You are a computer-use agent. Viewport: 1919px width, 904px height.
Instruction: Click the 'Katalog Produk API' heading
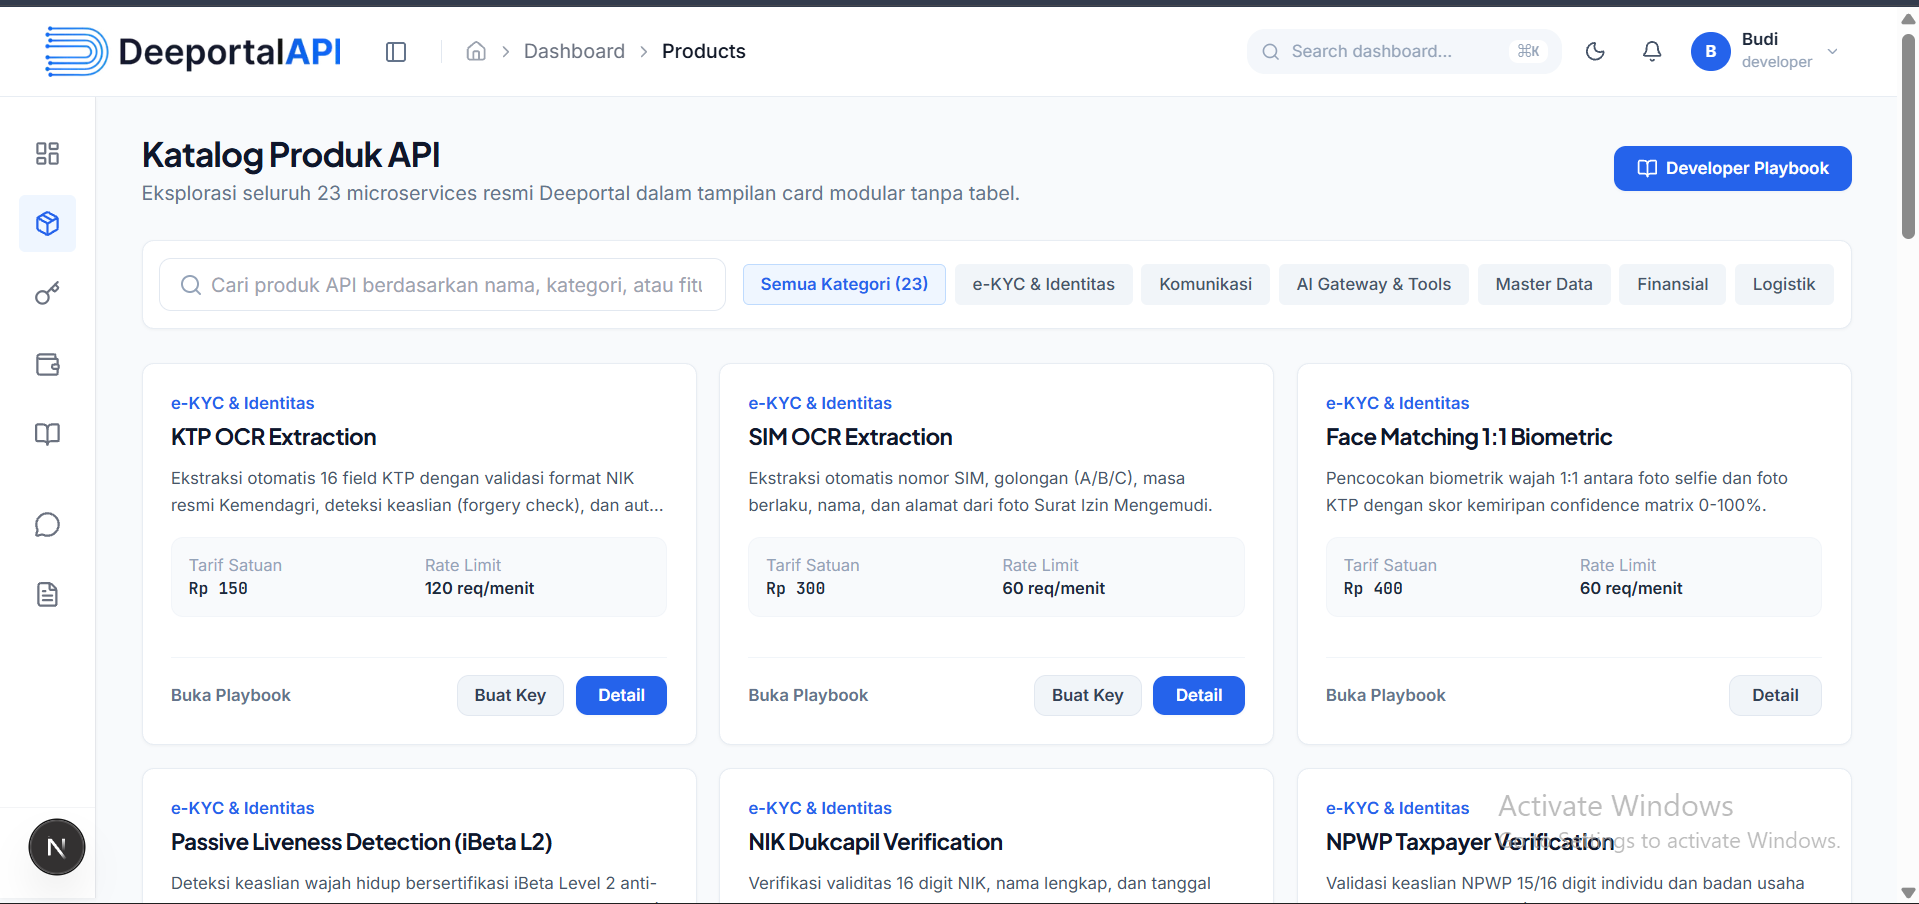[x=291, y=155]
